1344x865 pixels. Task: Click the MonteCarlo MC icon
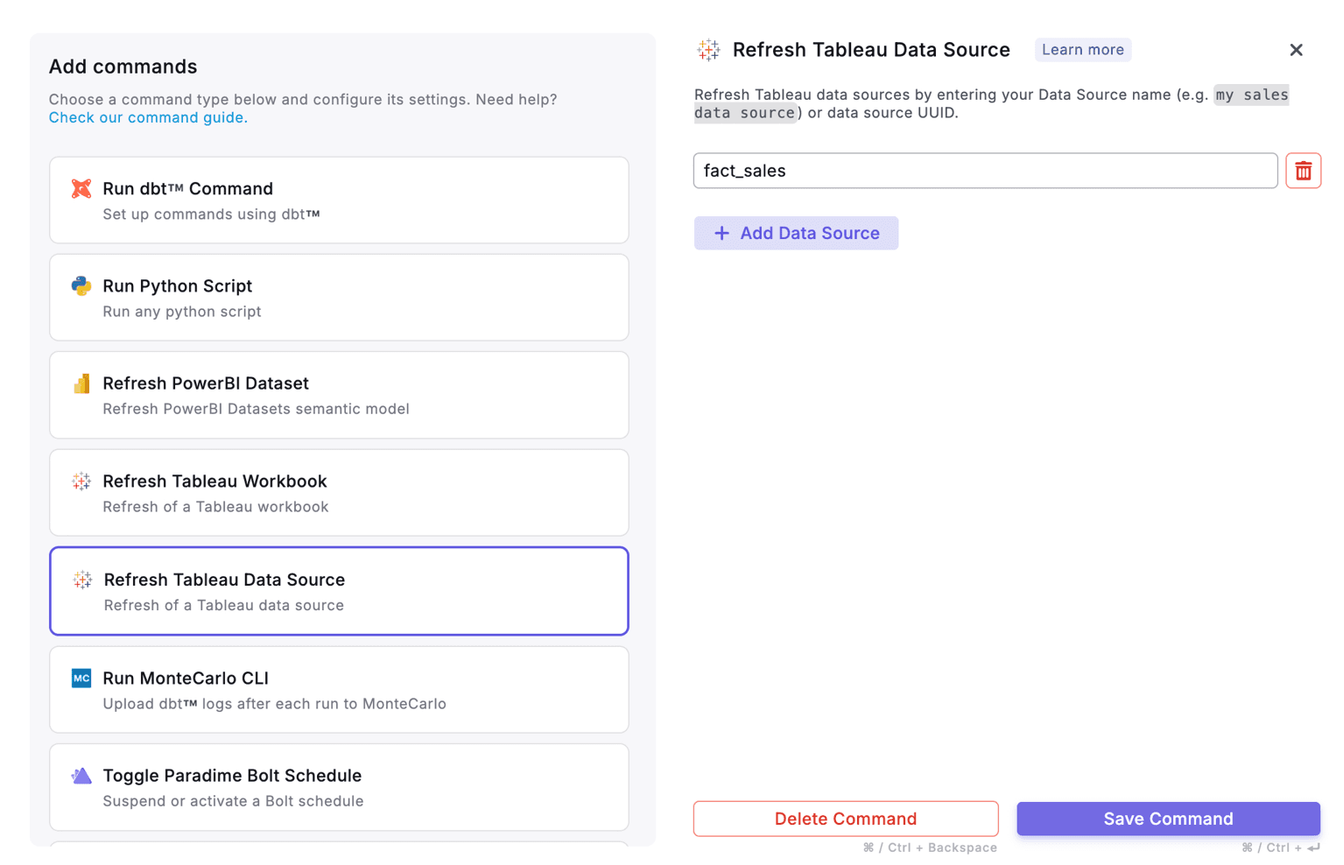tap(81, 678)
